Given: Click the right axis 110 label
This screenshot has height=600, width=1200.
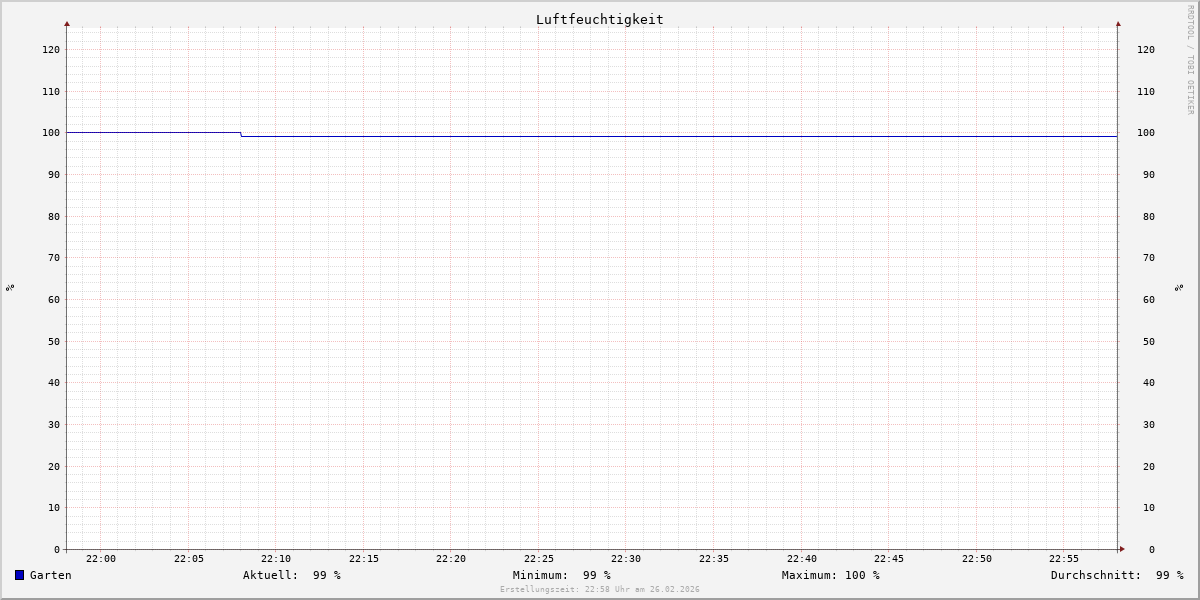Looking at the screenshot, I should pyautogui.click(x=1146, y=91).
